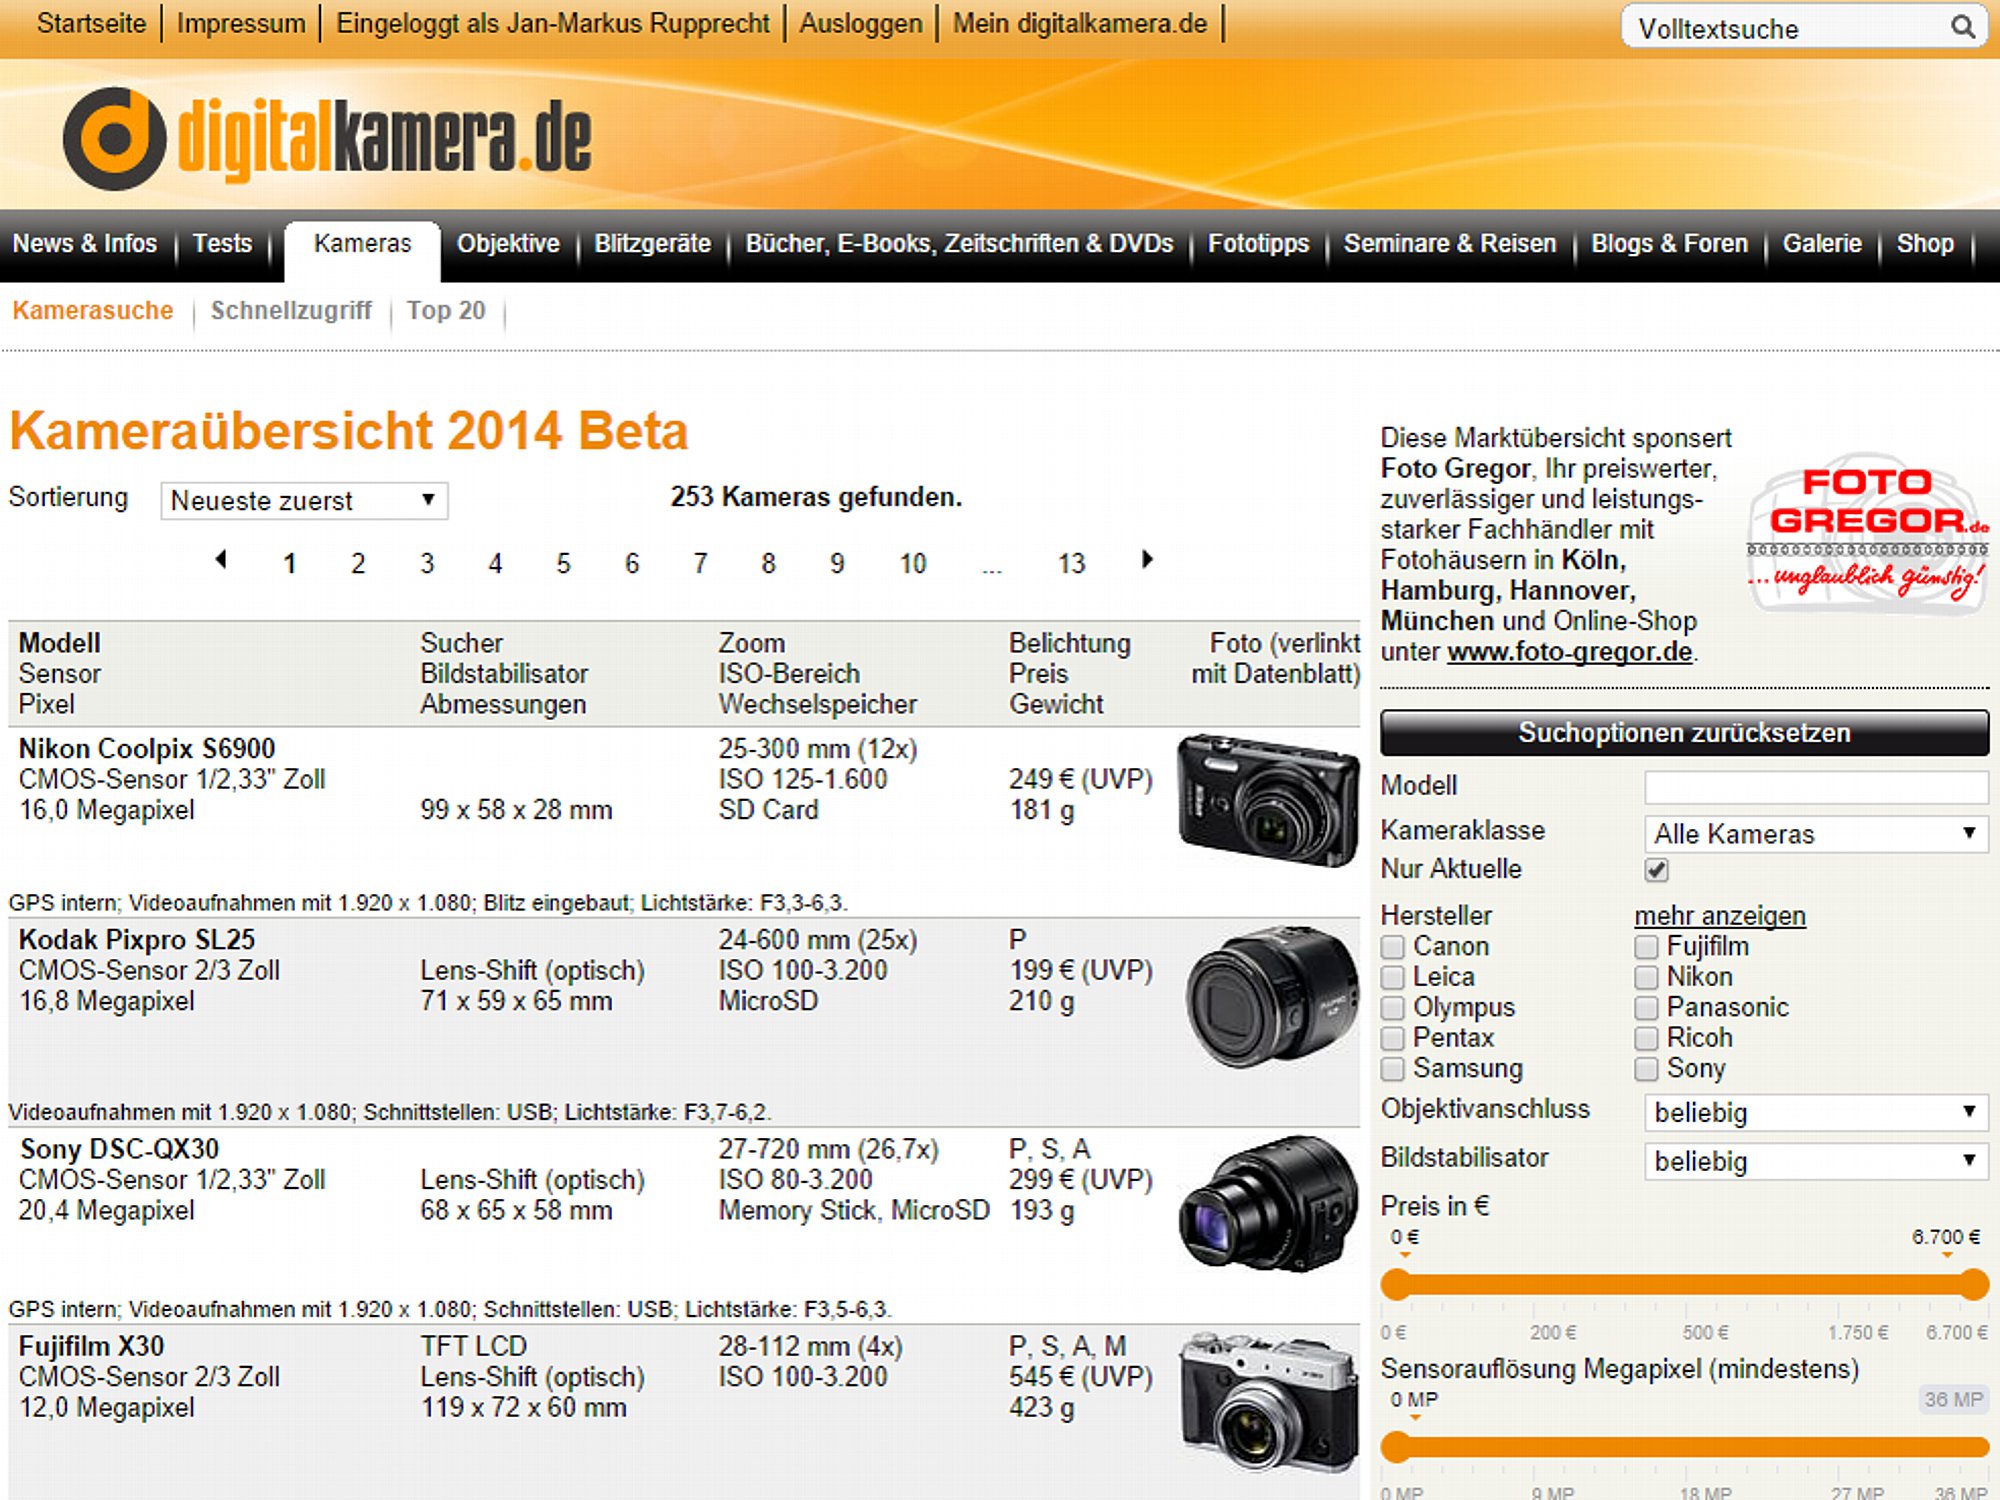The height and width of the screenshot is (1500, 2000).
Task: Open the News & Infos menu
Action: [x=85, y=244]
